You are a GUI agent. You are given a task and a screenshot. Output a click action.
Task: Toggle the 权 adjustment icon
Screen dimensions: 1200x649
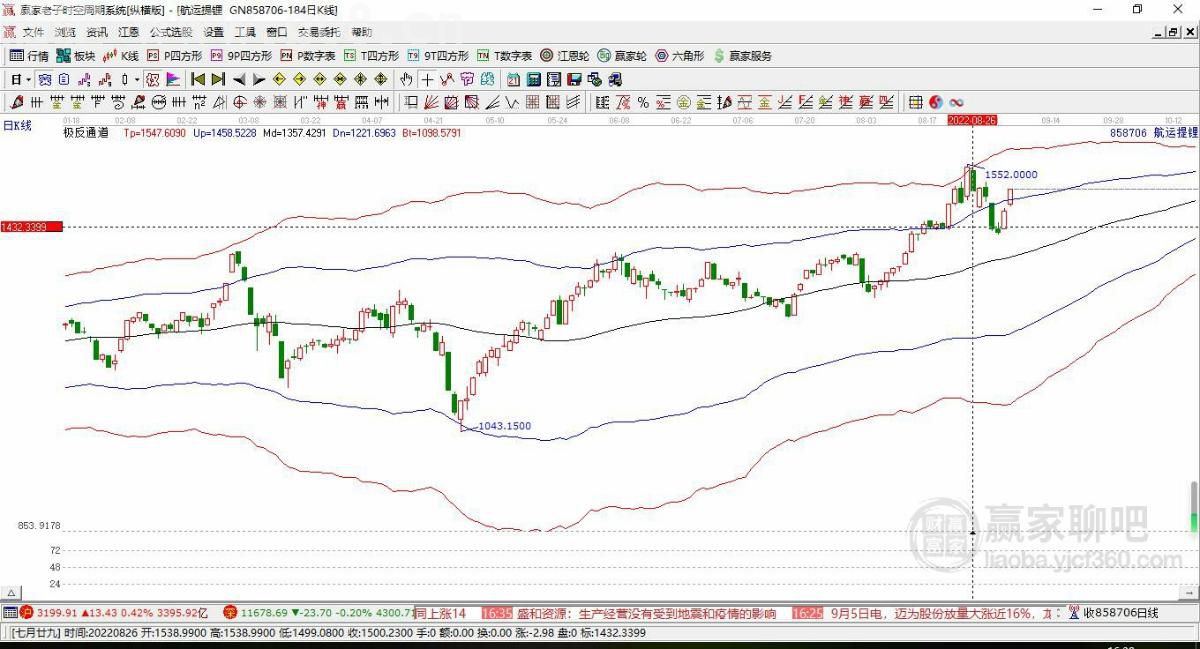tap(154, 79)
